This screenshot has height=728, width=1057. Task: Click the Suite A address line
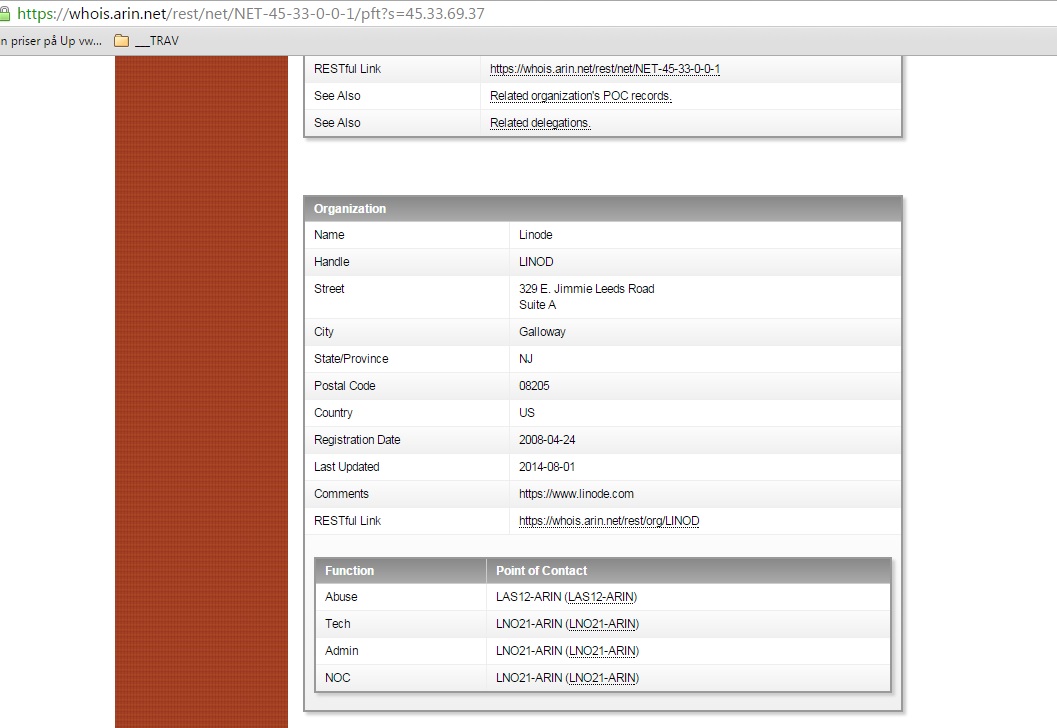[x=537, y=305]
